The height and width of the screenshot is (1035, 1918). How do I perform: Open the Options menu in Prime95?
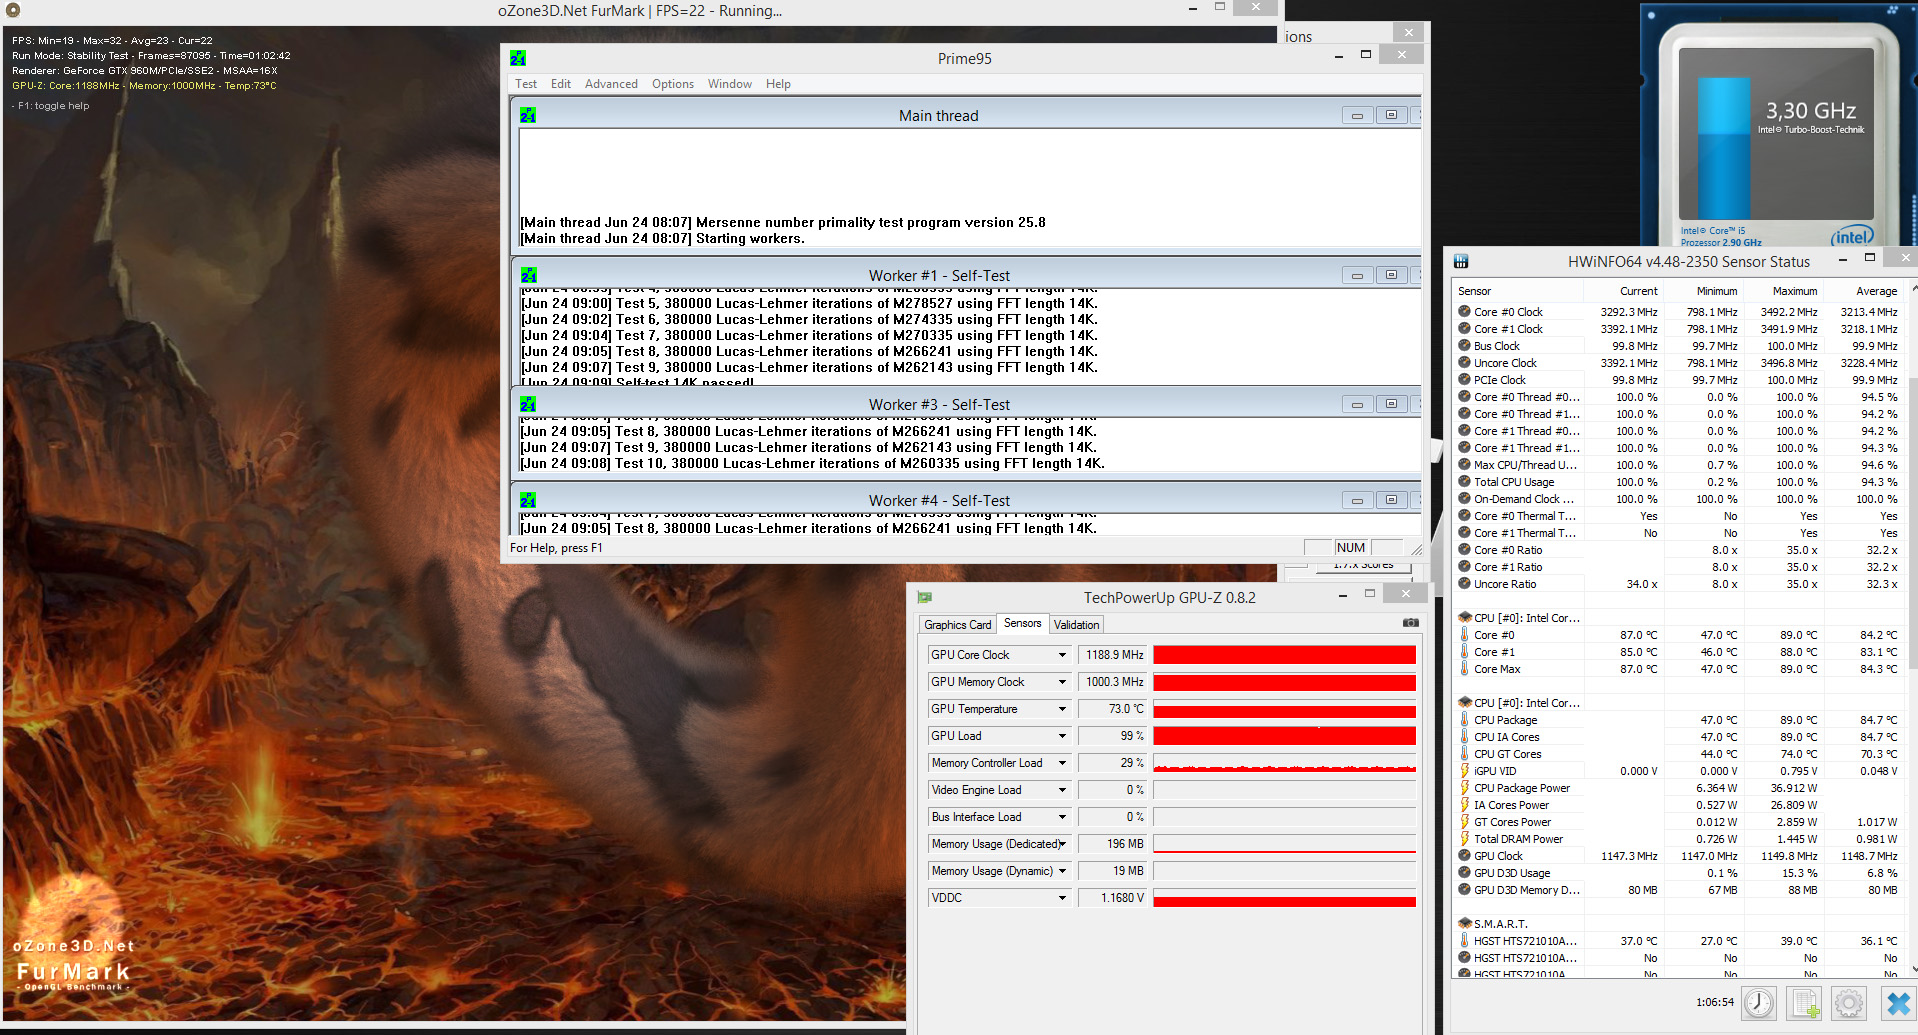click(x=672, y=84)
